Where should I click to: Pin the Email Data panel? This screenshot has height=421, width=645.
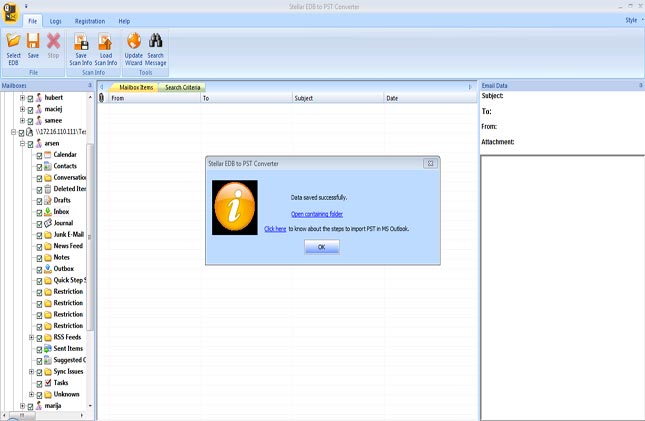pyautogui.click(x=640, y=86)
